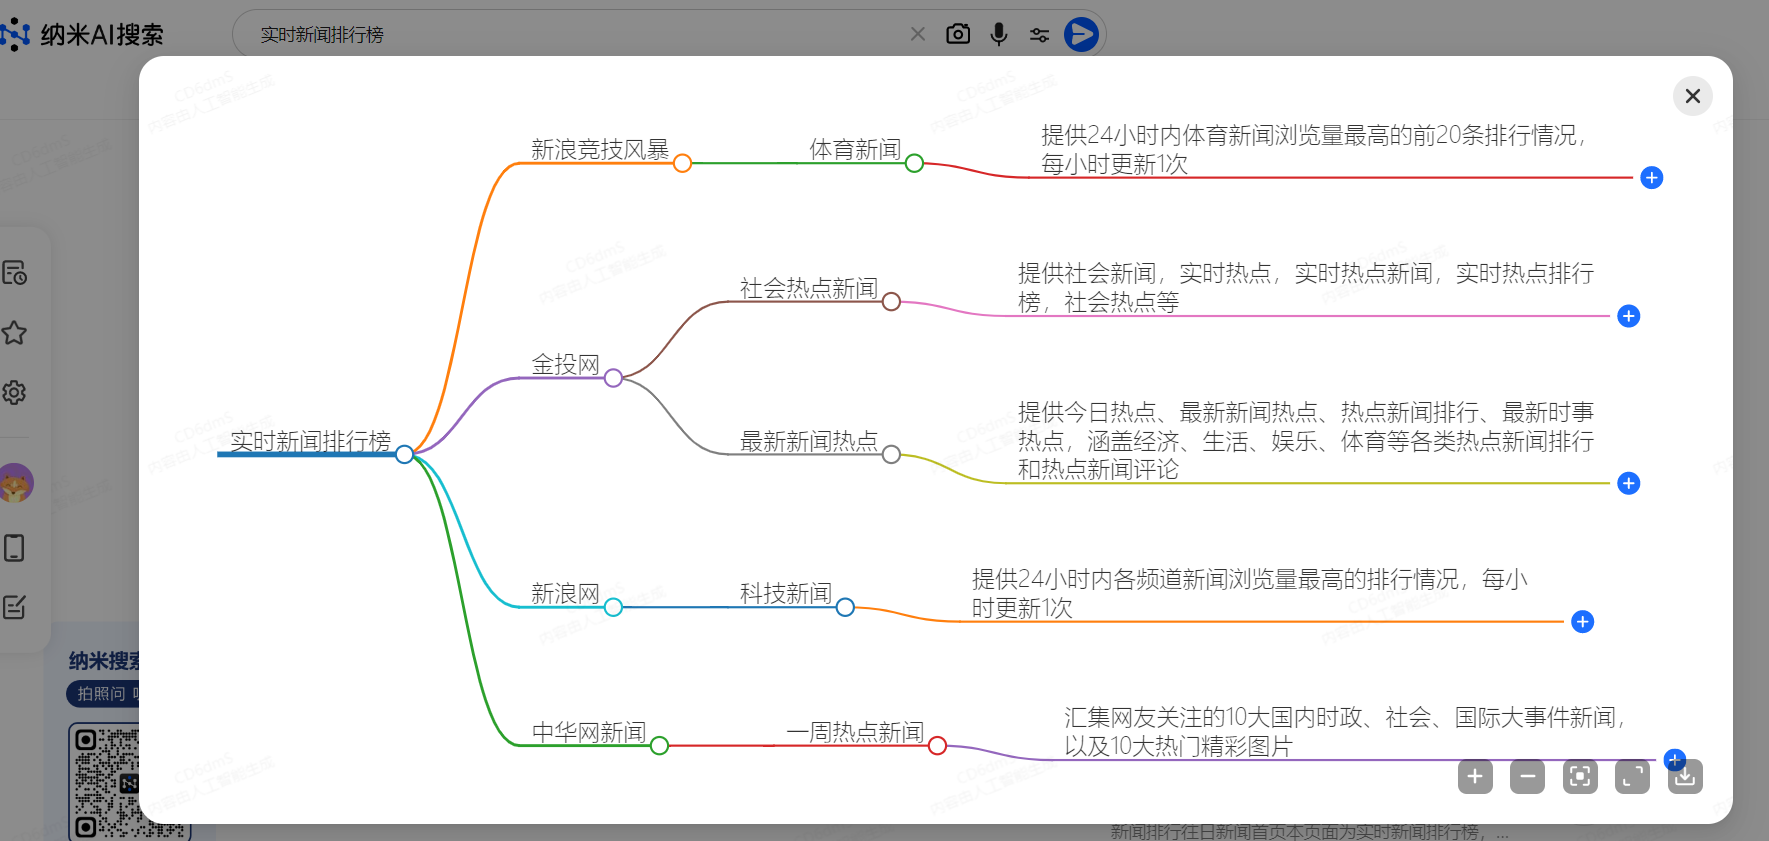Download the mind map image

tap(1685, 776)
